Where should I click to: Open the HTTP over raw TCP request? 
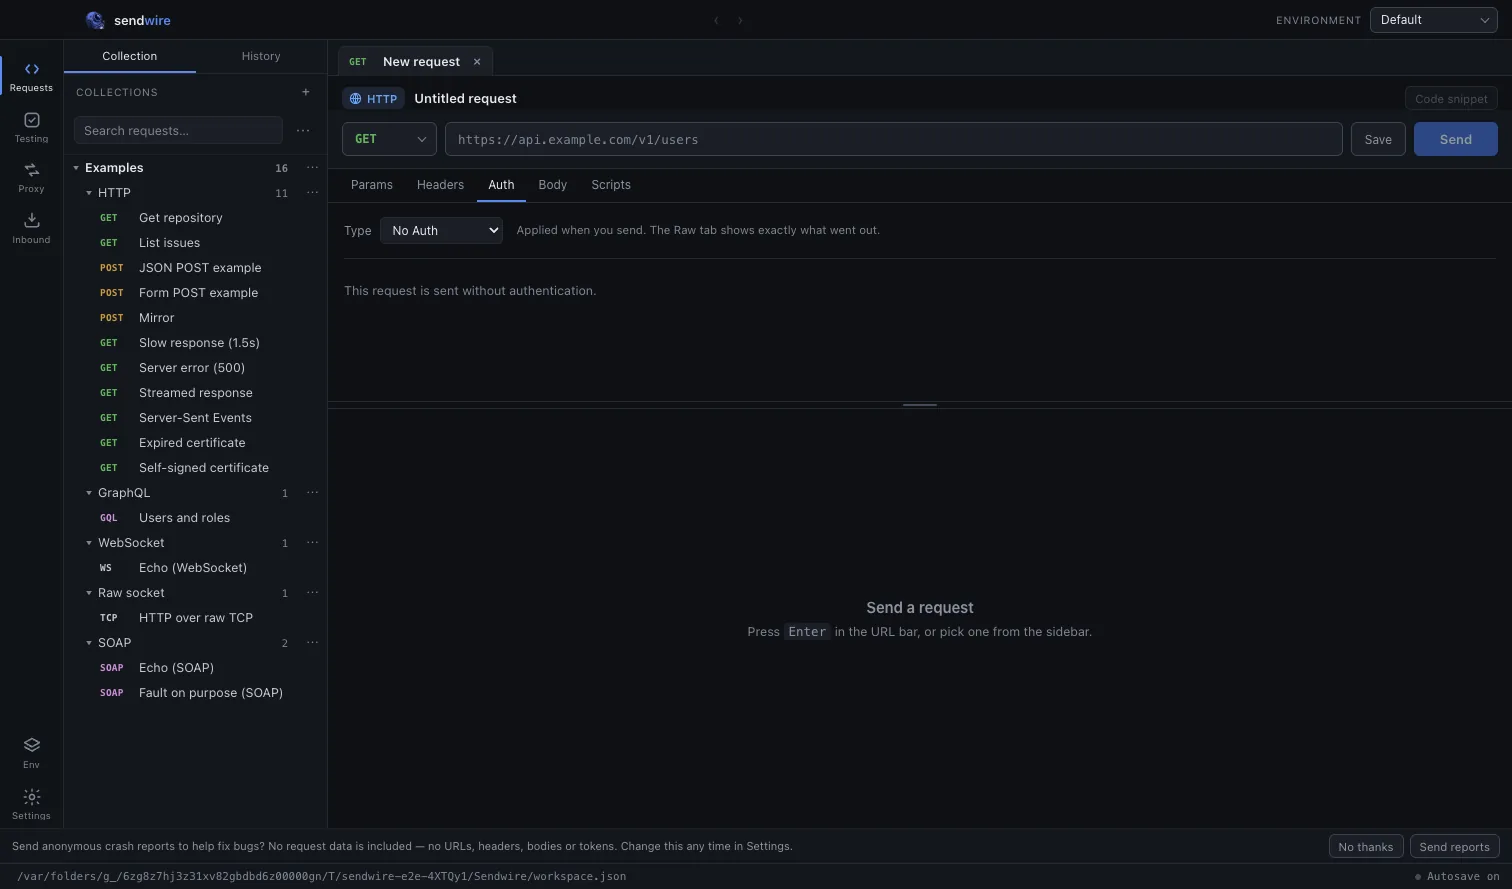196,618
